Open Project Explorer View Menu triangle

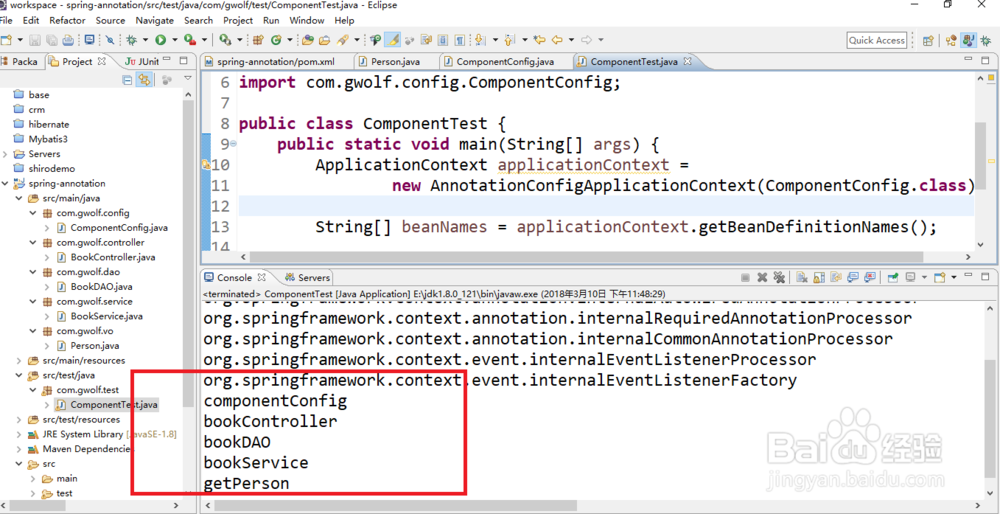click(x=188, y=78)
